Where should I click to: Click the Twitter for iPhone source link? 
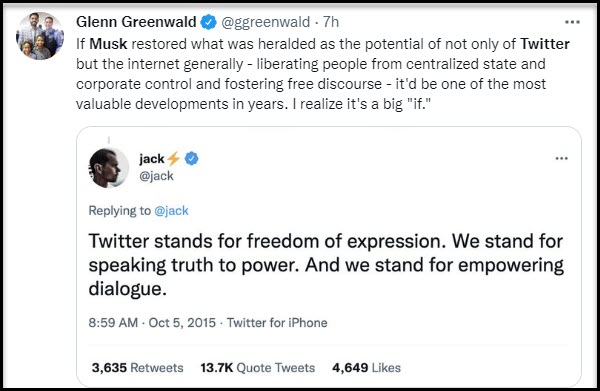click(x=277, y=323)
